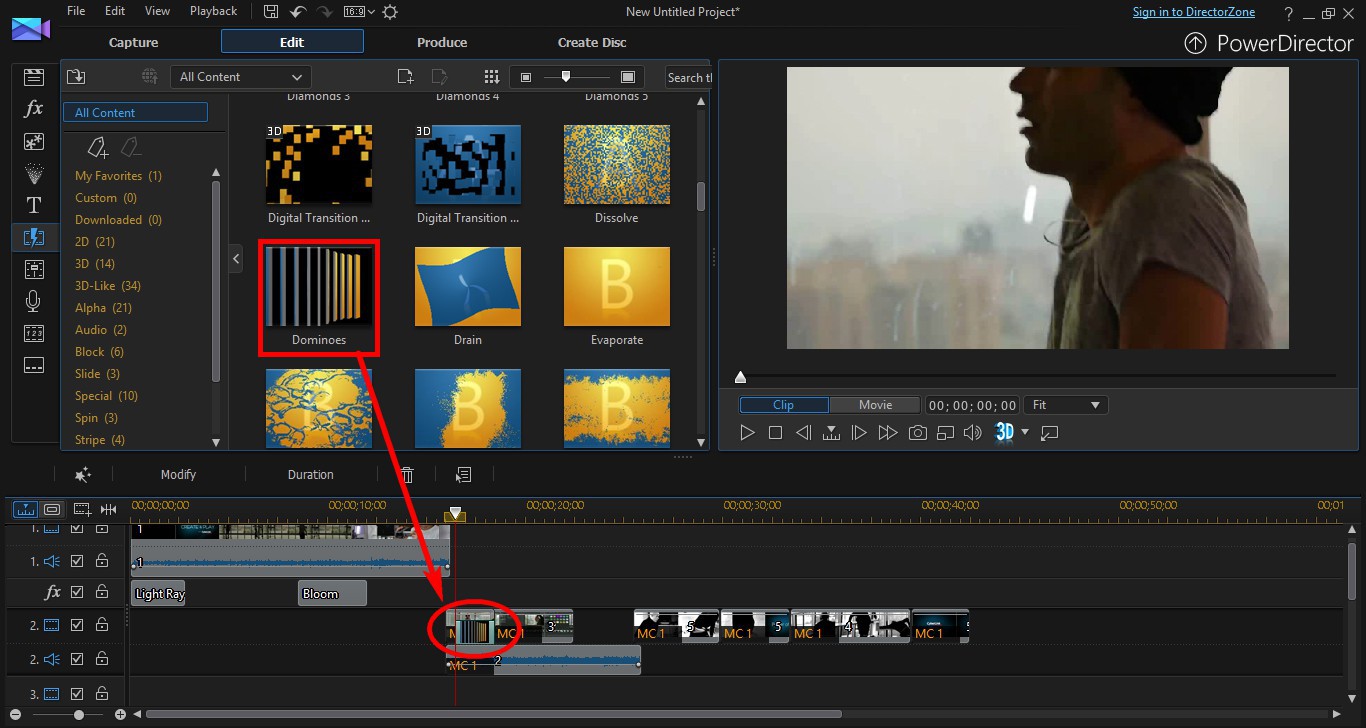Click the thumbnail size slider handle
This screenshot has height=728, width=1366.
coord(566,77)
